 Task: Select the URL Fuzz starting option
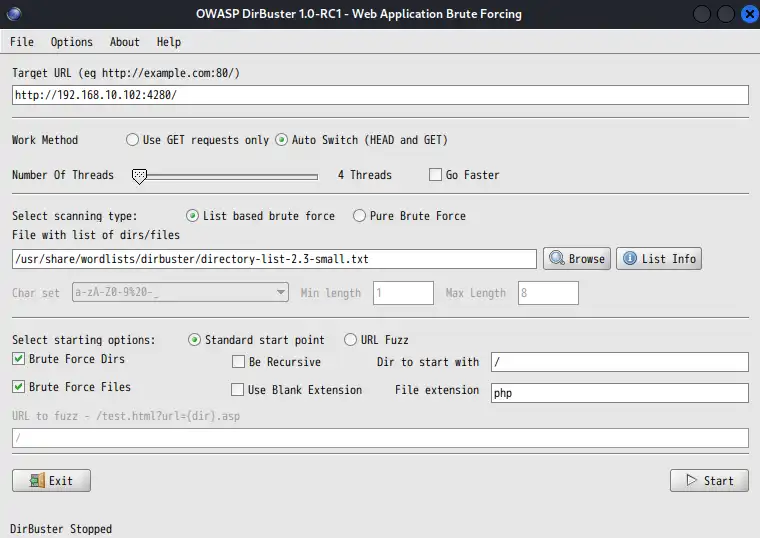(x=351, y=340)
